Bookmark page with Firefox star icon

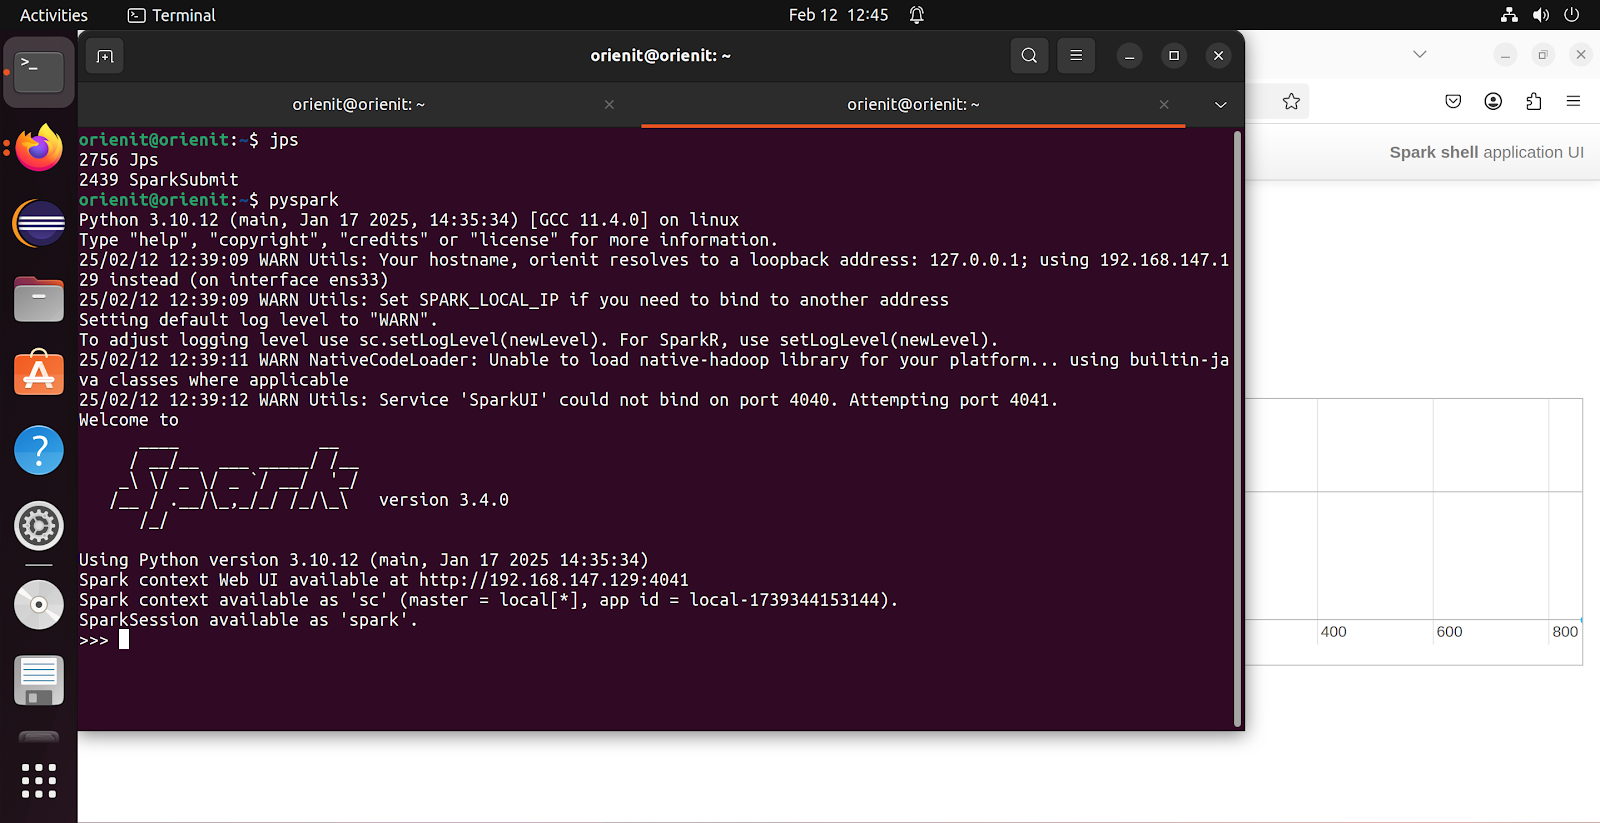(1291, 101)
